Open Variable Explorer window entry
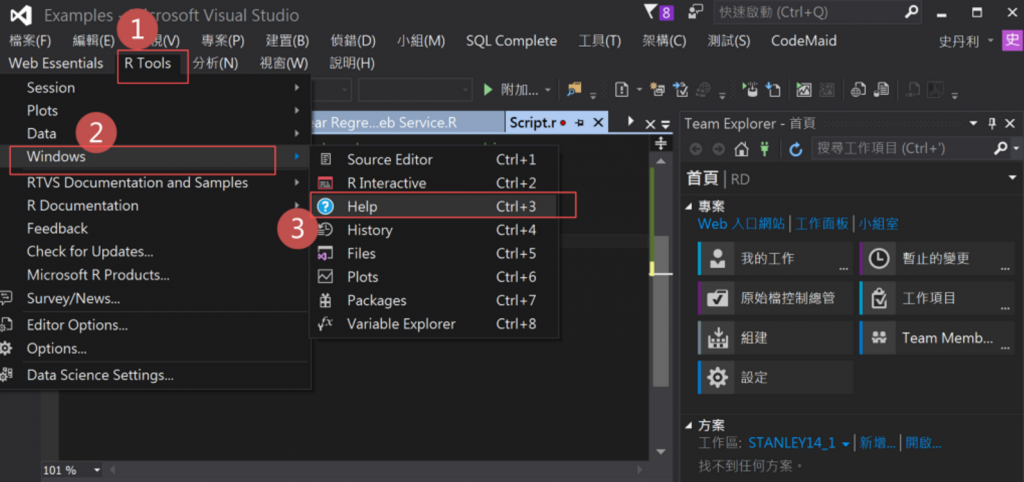This screenshot has width=1024, height=482. tap(434, 324)
